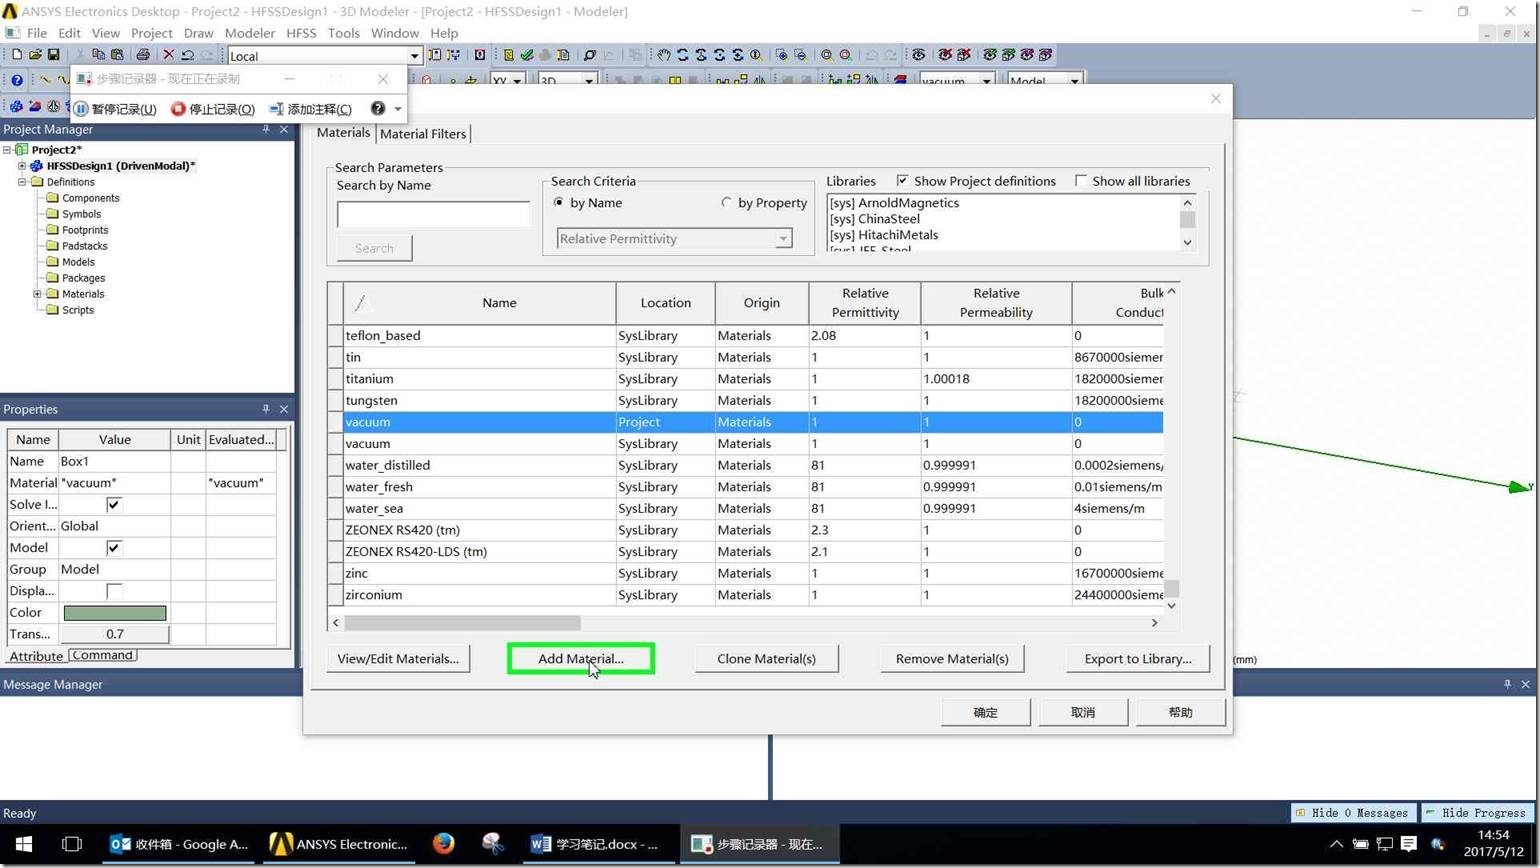Click View/Edit Materials button
This screenshot has width=1540, height=868.
(398, 658)
